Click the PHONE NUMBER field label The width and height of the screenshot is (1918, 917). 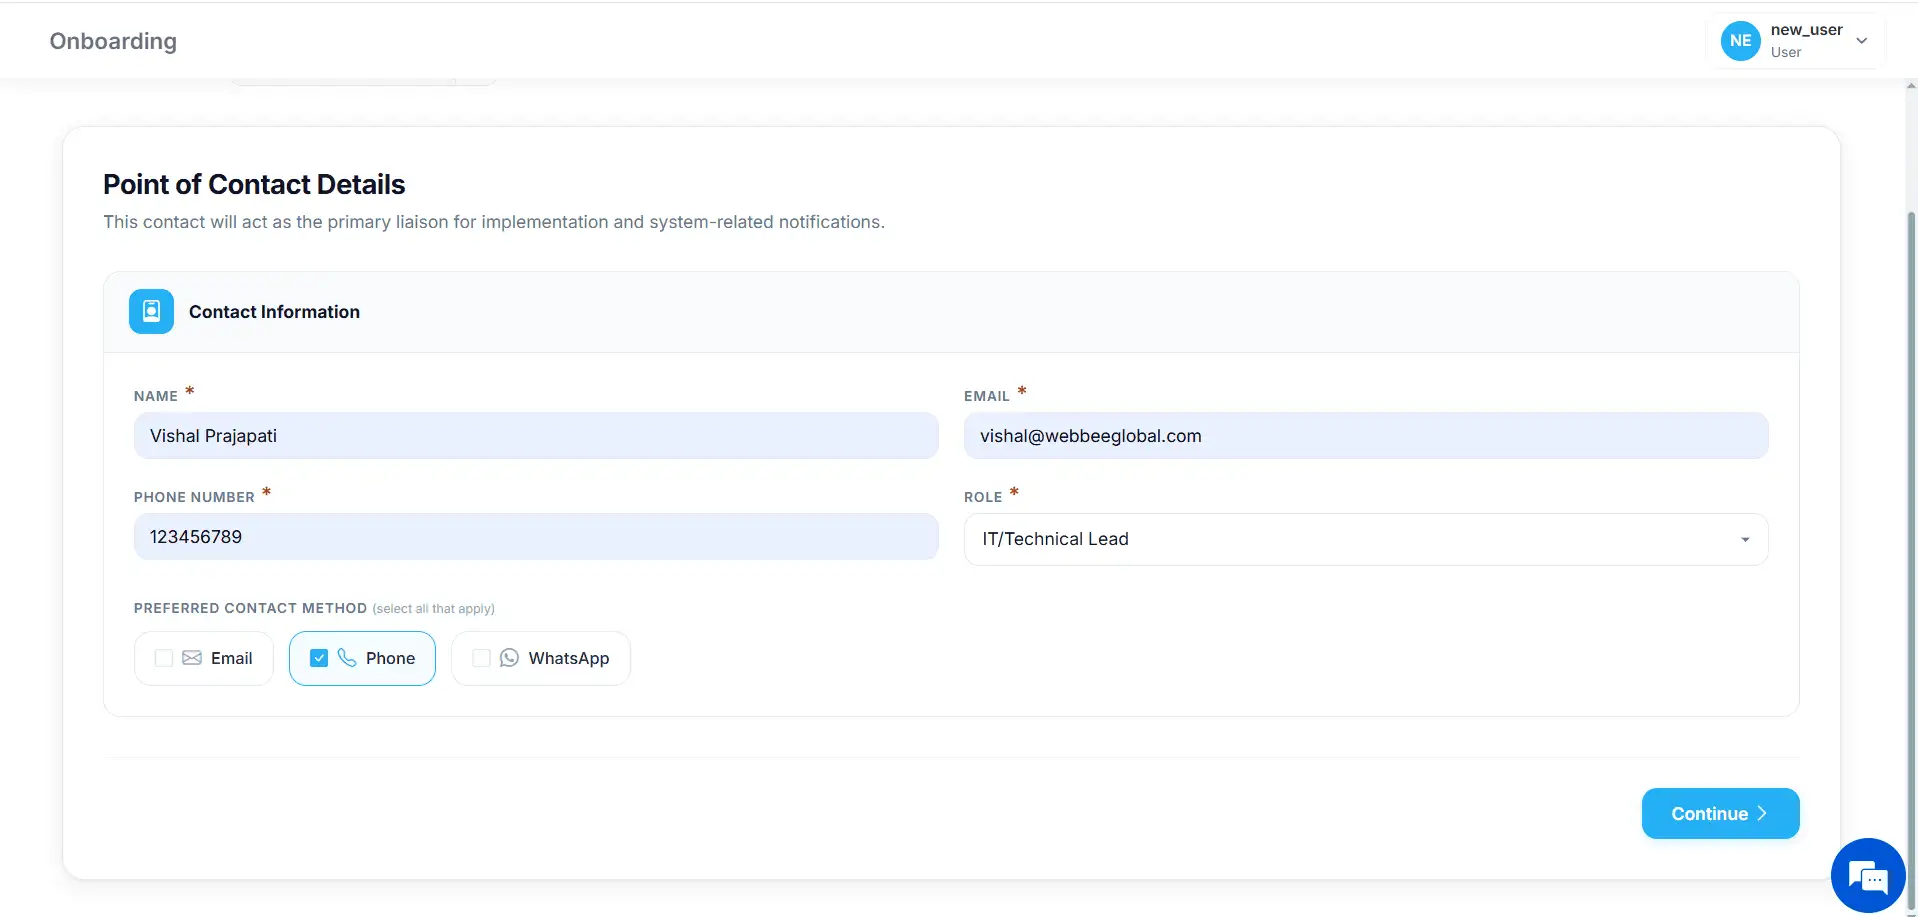194,497
